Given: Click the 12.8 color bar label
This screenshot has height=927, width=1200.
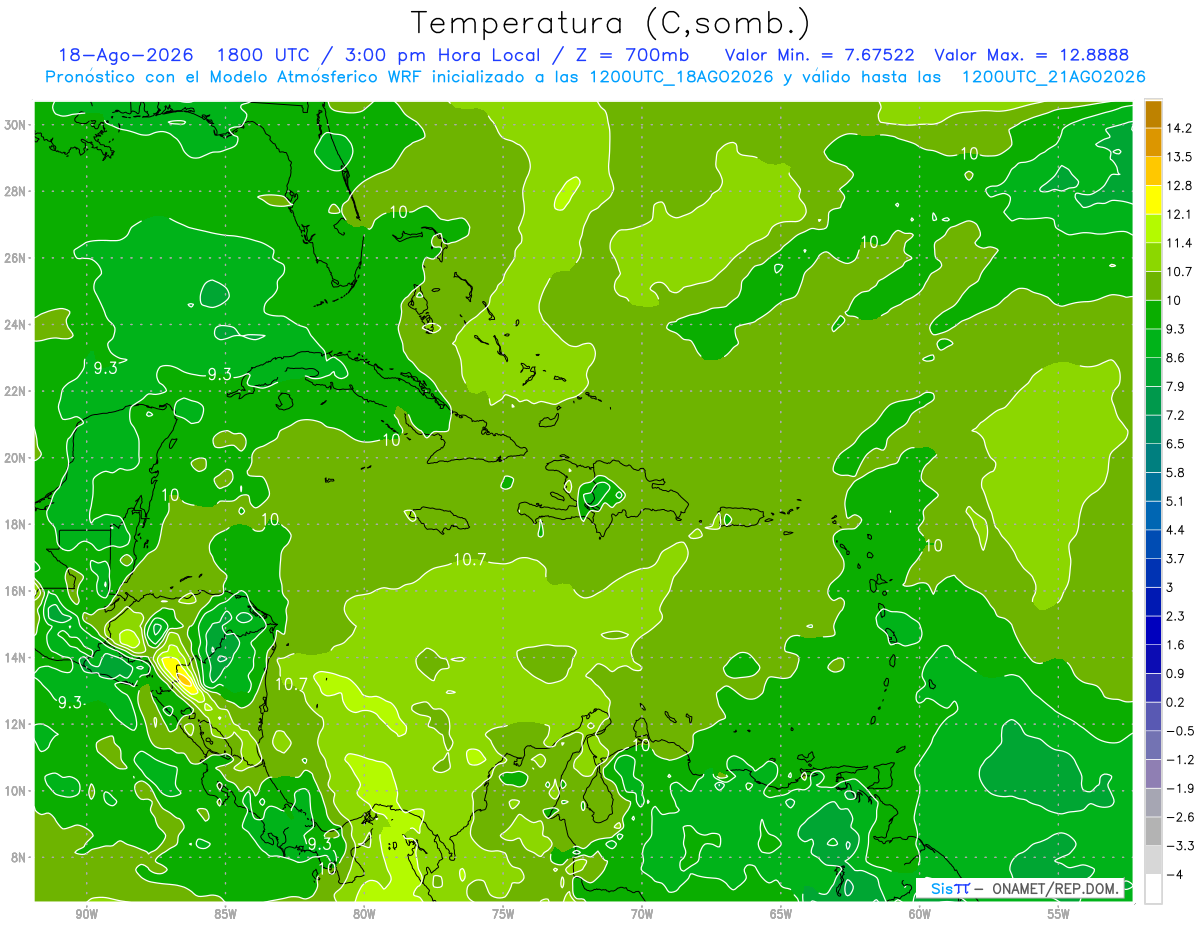Looking at the screenshot, I should point(1178,186).
